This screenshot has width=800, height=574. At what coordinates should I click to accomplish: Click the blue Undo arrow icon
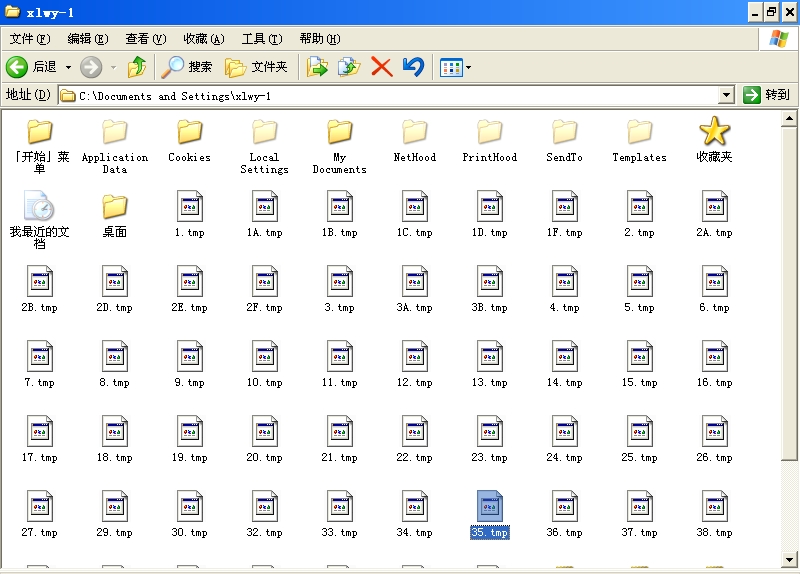click(413, 67)
